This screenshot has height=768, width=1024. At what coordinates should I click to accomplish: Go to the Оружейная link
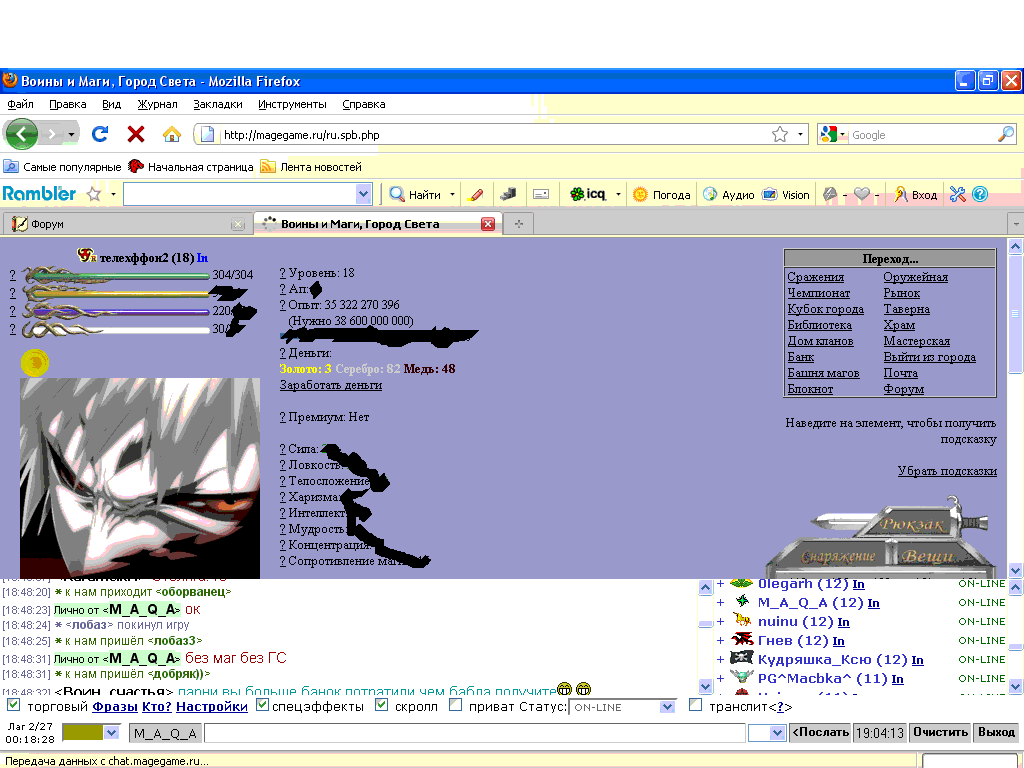[x=916, y=277]
